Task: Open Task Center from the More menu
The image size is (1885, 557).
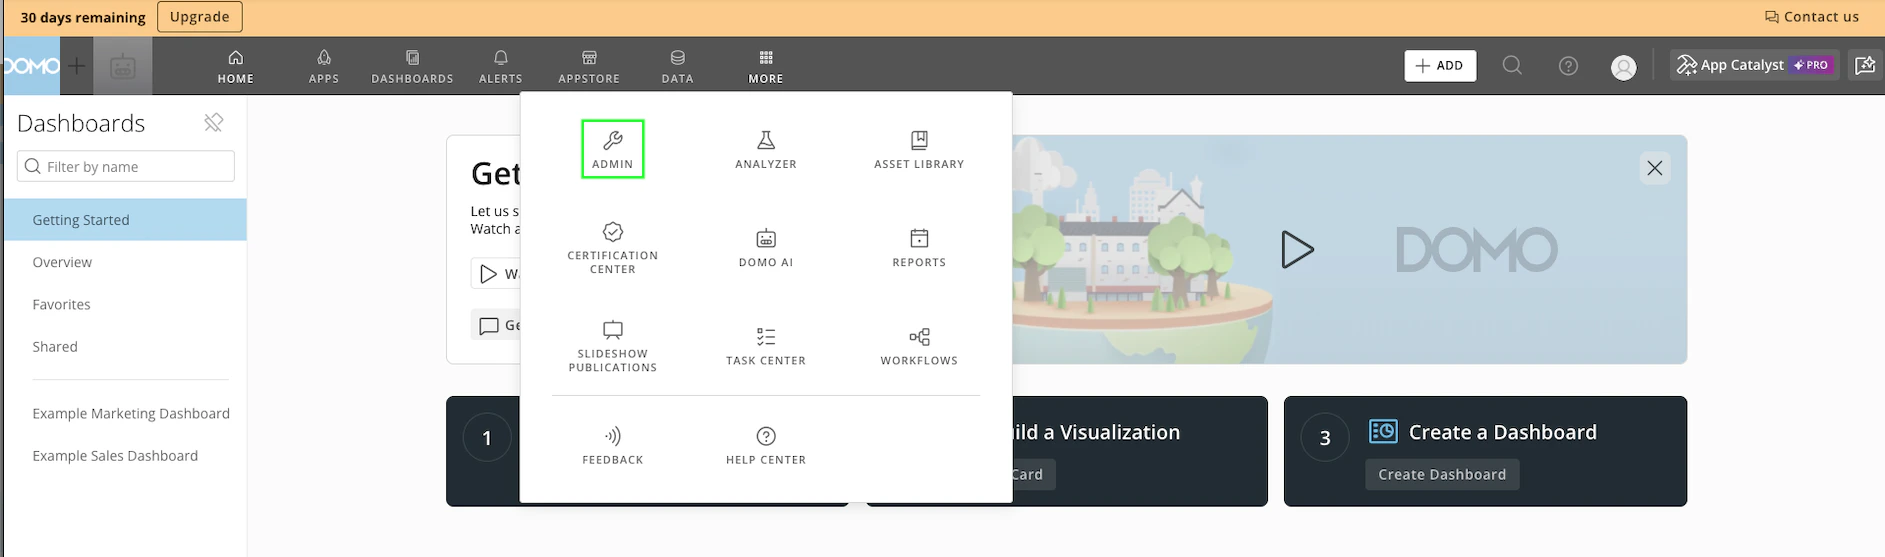Action: (766, 346)
